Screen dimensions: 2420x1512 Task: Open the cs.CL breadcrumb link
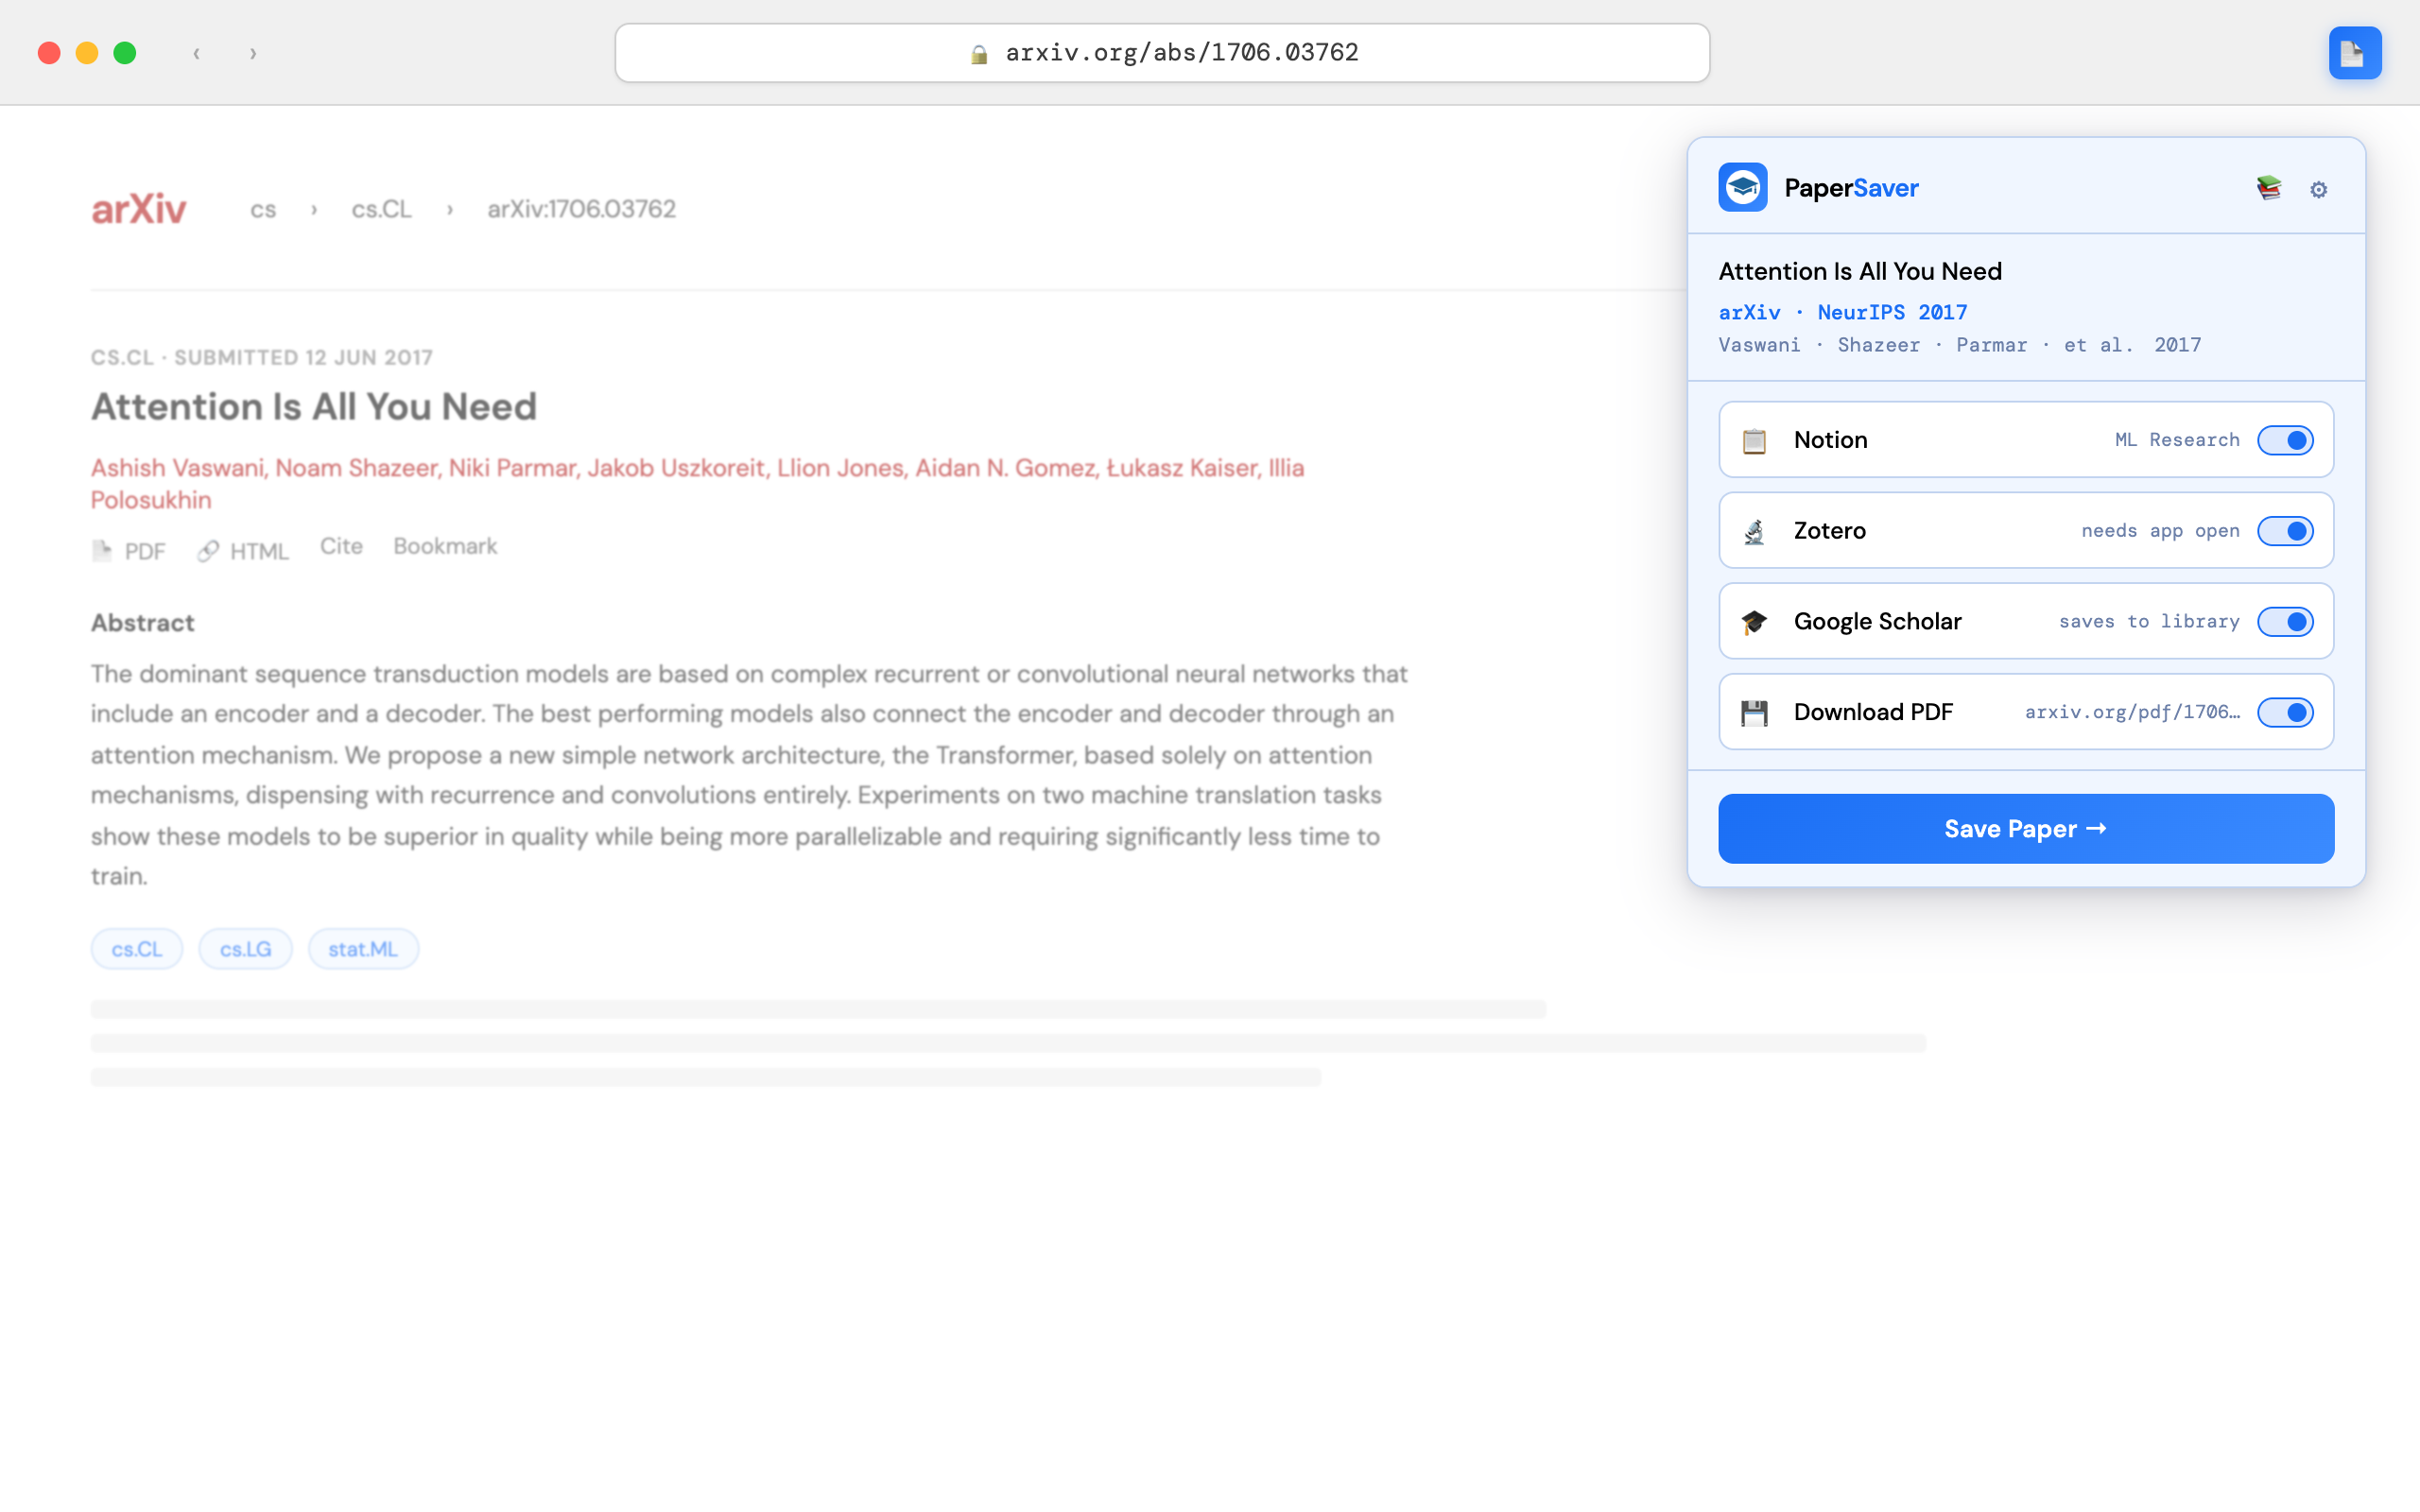coord(381,209)
